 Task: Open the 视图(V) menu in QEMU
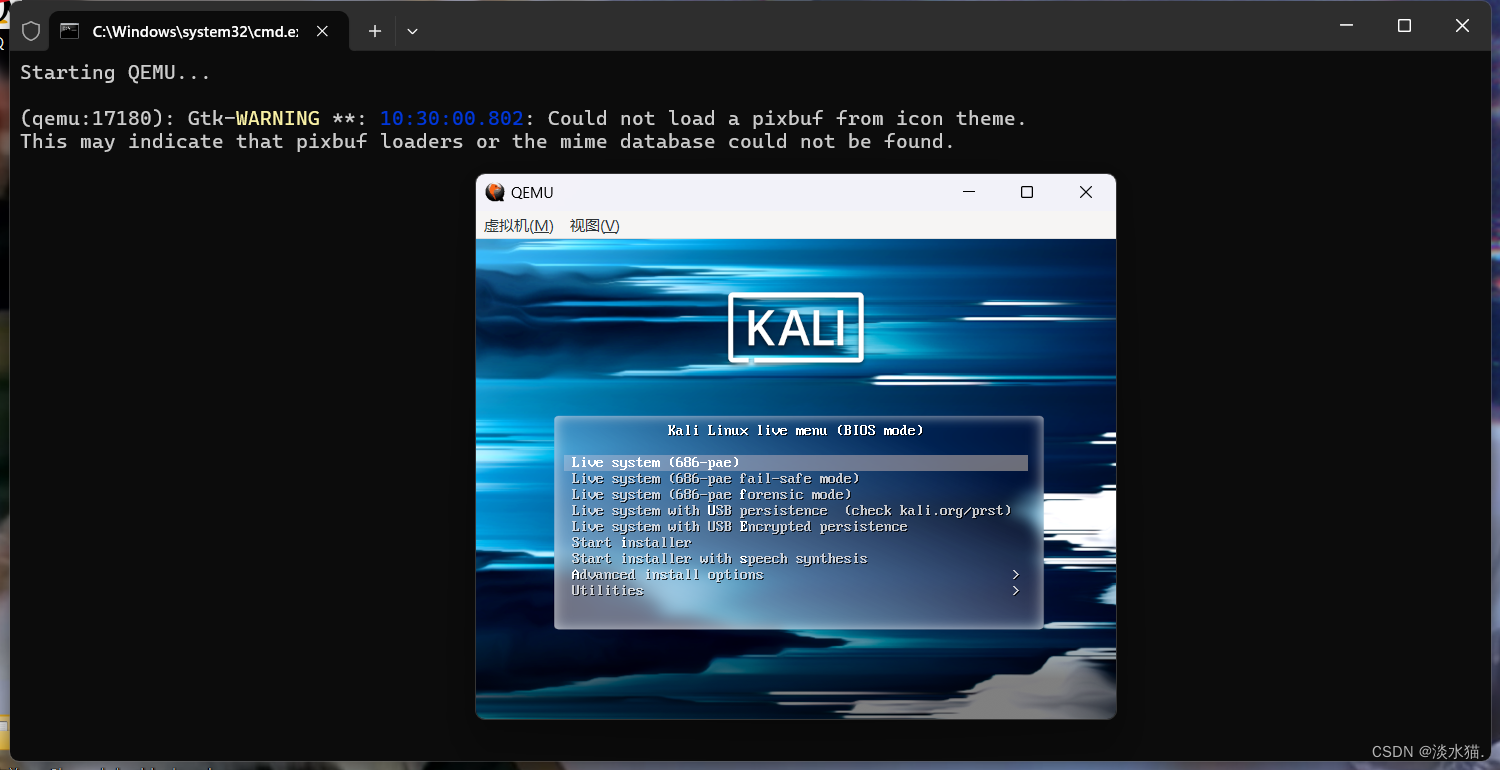[594, 226]
